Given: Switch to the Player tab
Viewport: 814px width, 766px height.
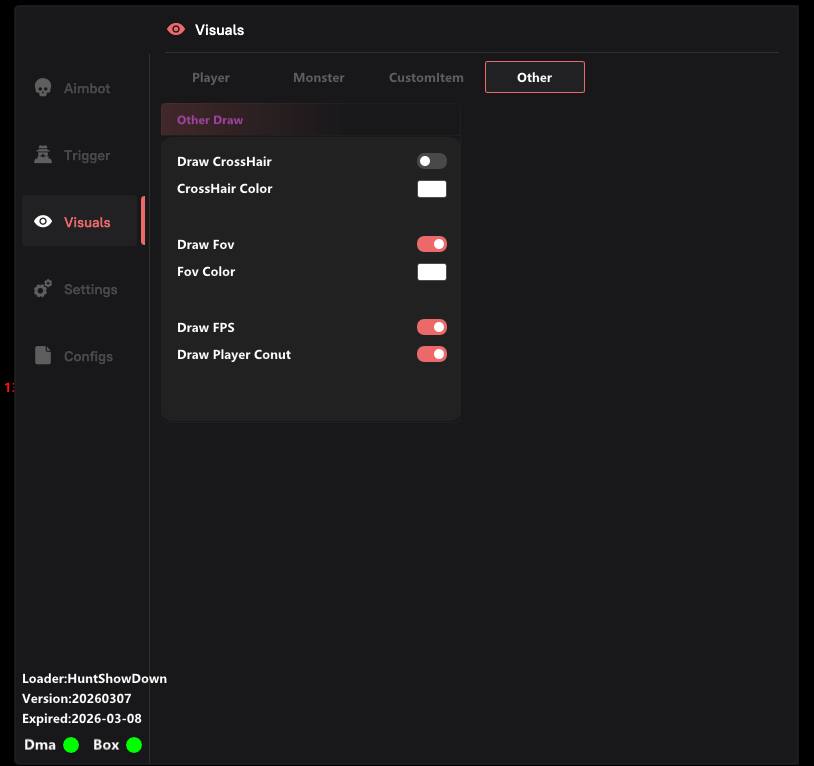Looking at the screenshot, I should [x=211, y=78].
